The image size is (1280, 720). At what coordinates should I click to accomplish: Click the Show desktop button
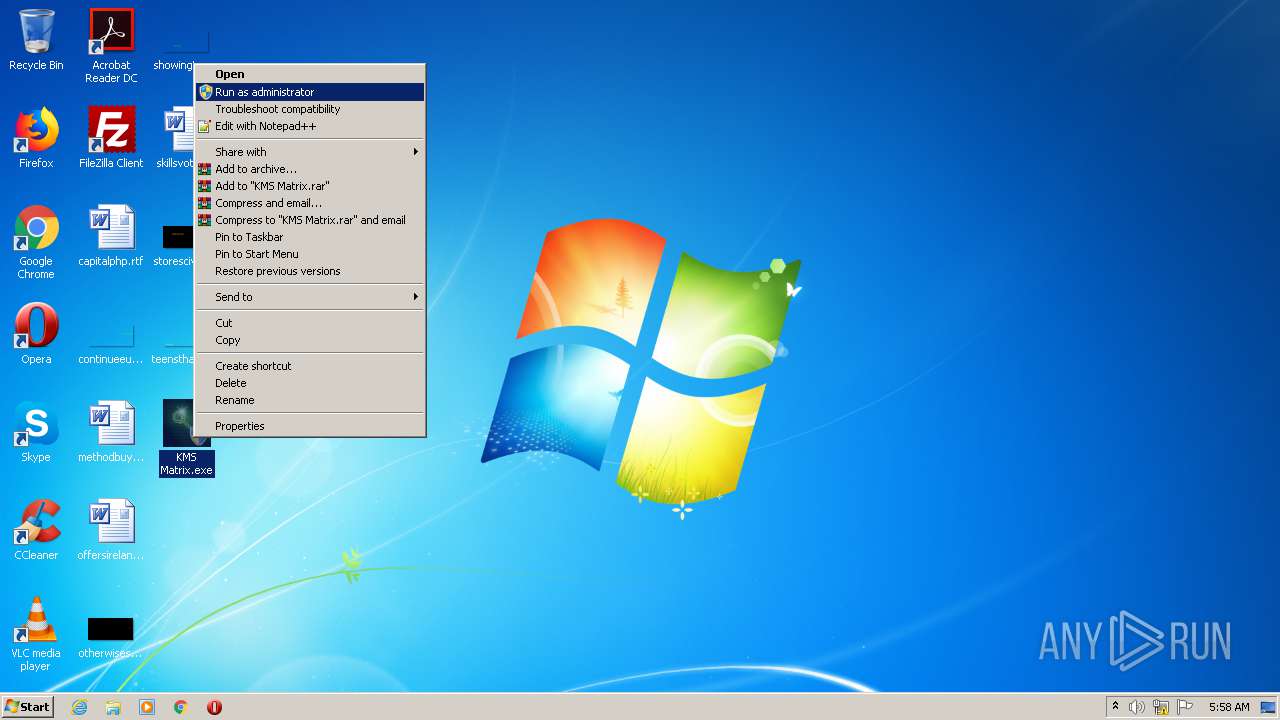(x=1270, y=707)
